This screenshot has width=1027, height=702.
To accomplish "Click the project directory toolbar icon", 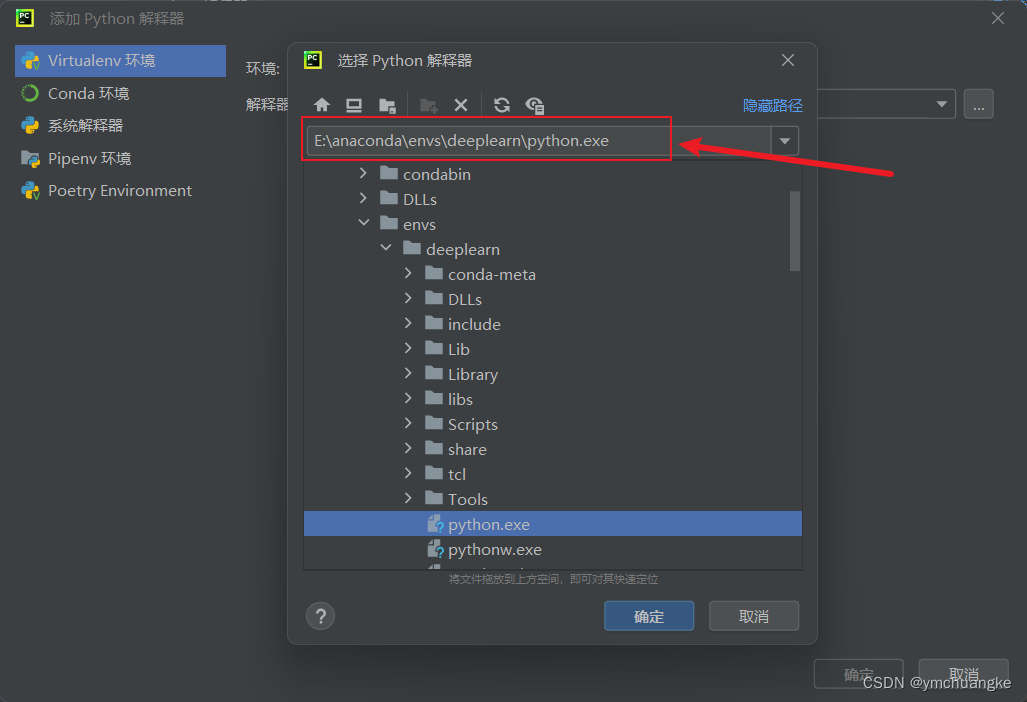I will point(387,105).
